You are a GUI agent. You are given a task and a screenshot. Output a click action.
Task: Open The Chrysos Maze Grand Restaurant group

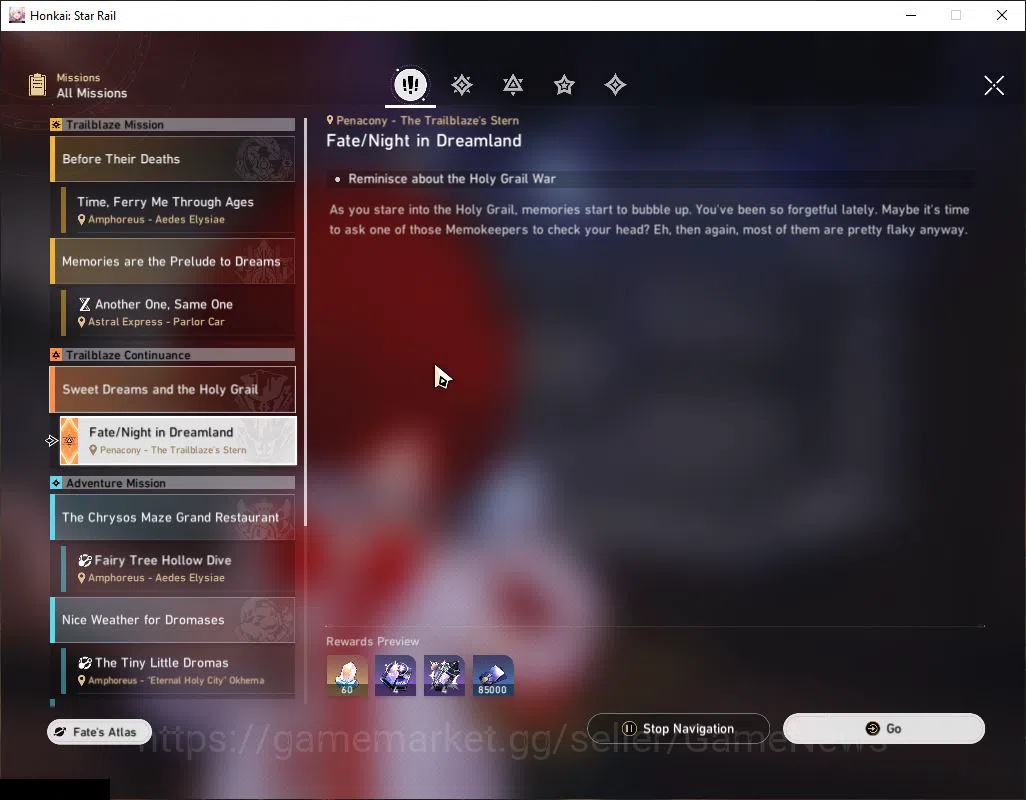coord(173,517)
